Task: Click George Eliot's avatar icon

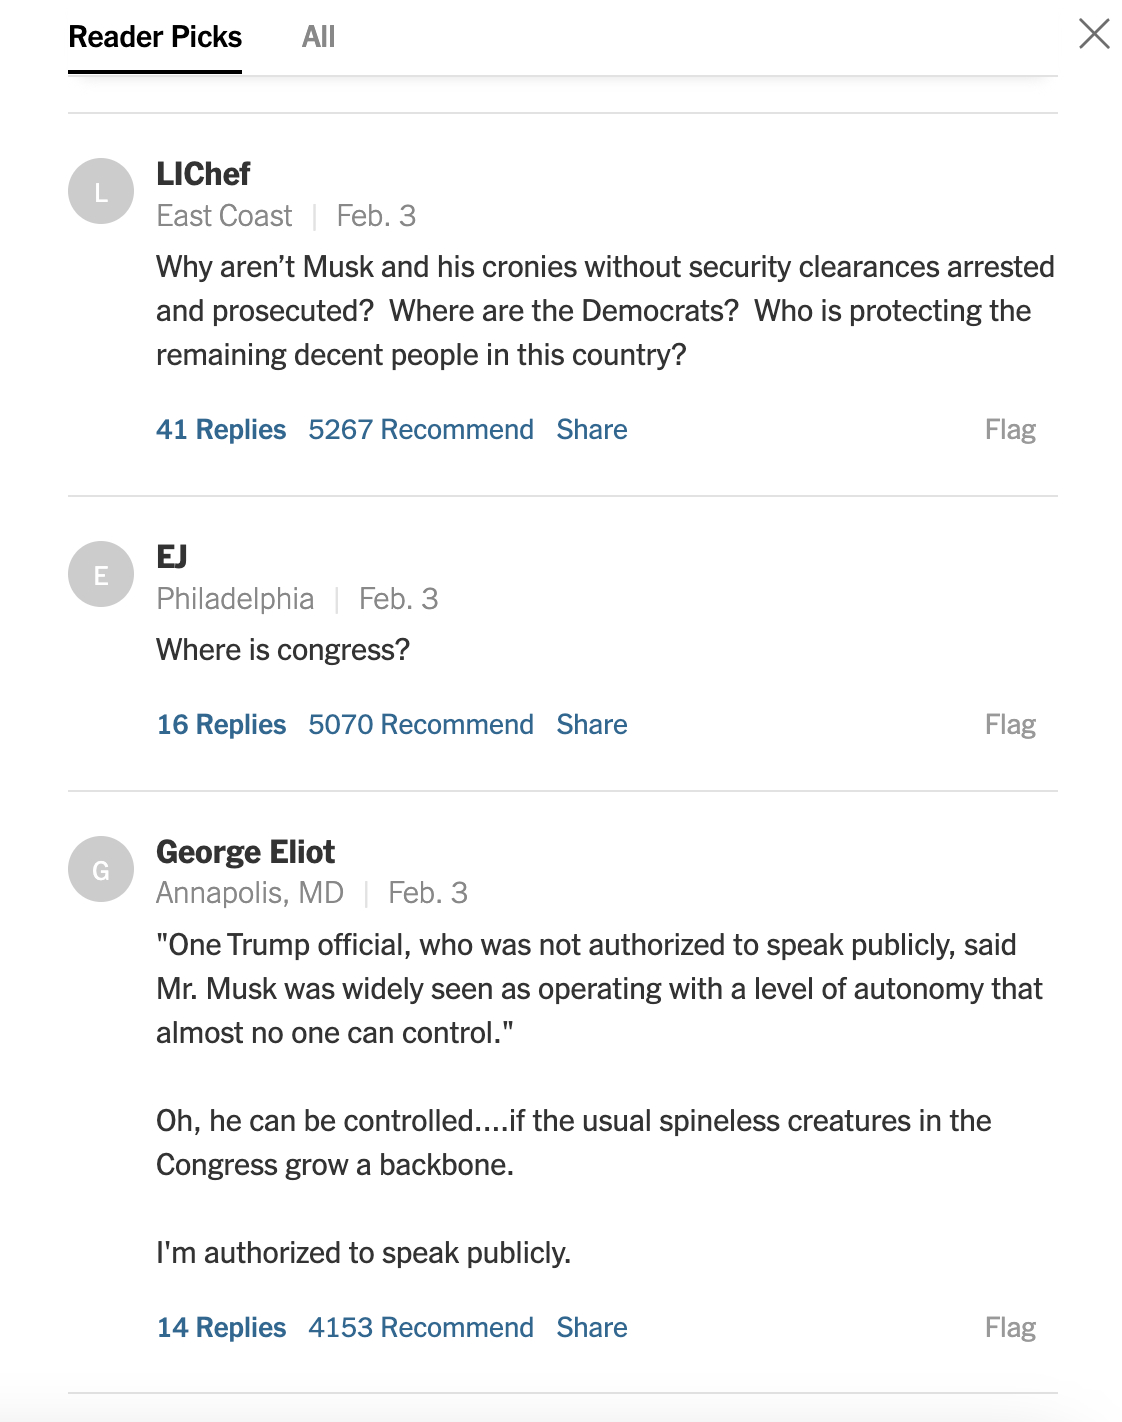Action: pos(101,869)
